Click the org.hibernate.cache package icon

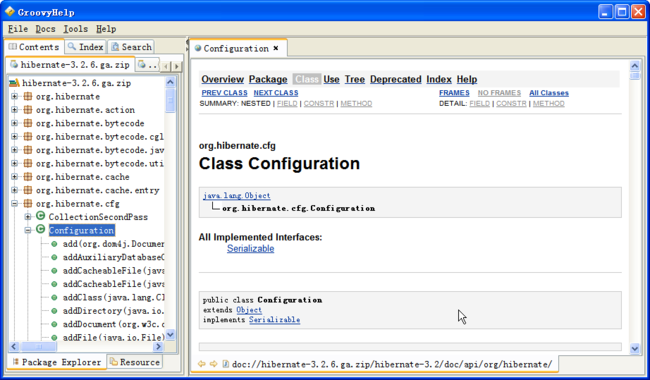tap(28, 177)
